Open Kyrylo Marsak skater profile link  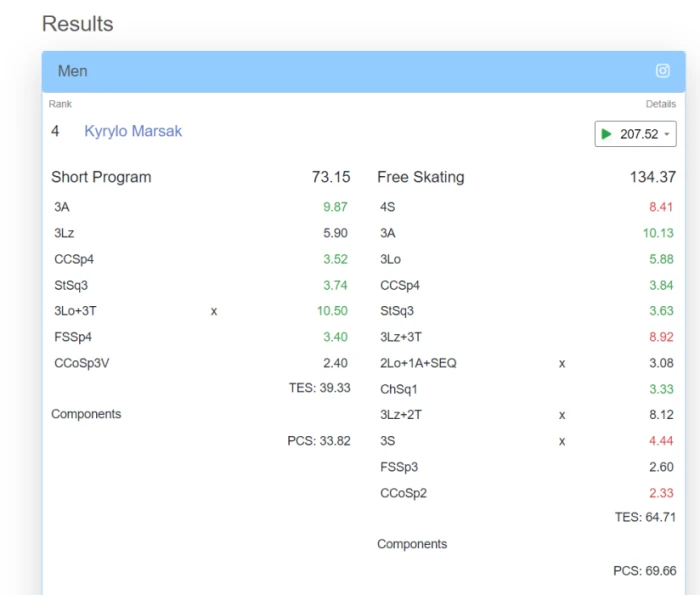click(133, 131)
